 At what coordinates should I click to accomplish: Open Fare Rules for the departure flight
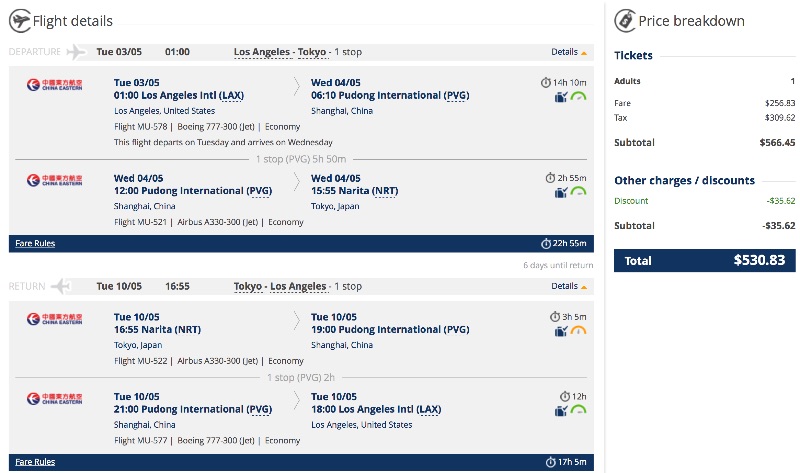point(35,243)
